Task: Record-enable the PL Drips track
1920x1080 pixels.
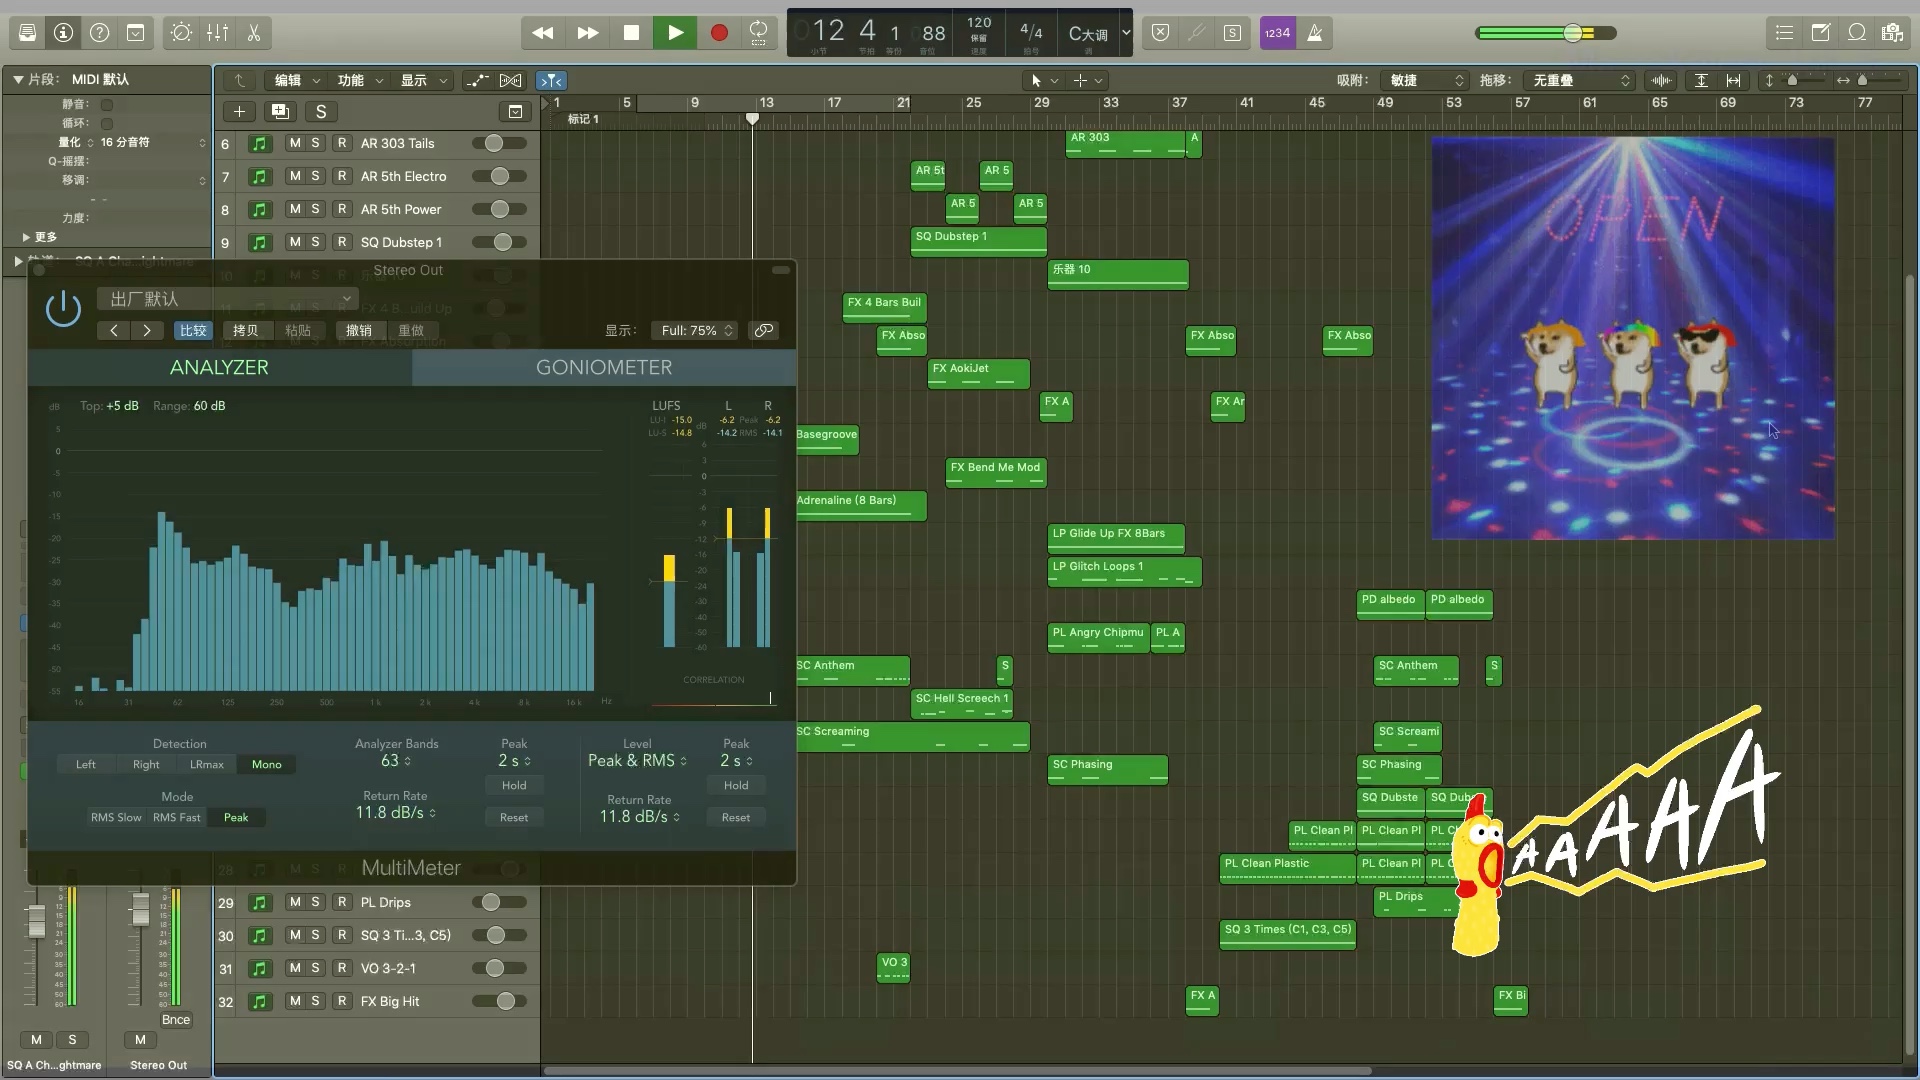Action: coord(342,902)
